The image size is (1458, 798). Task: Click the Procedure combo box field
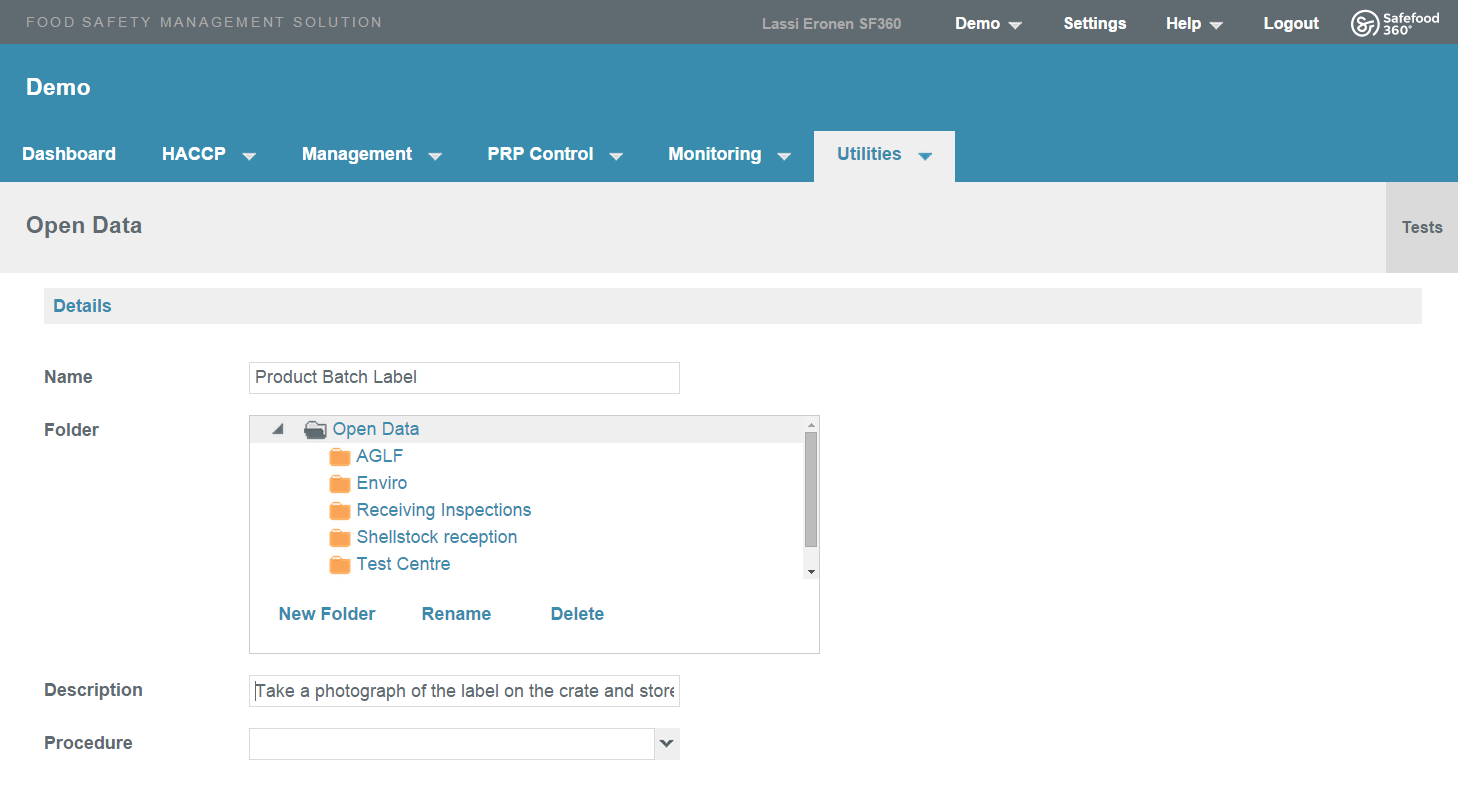pyautogui.click(x=452, y=744)
